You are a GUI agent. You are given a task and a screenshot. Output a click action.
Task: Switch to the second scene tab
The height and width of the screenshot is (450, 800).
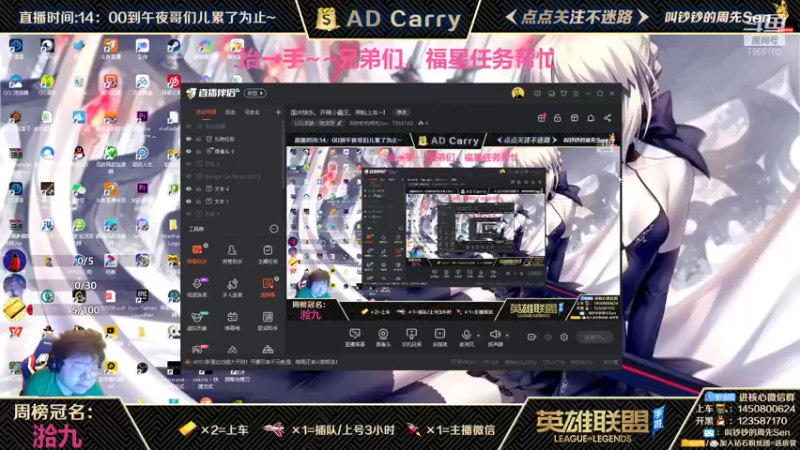tap(230, 112)
